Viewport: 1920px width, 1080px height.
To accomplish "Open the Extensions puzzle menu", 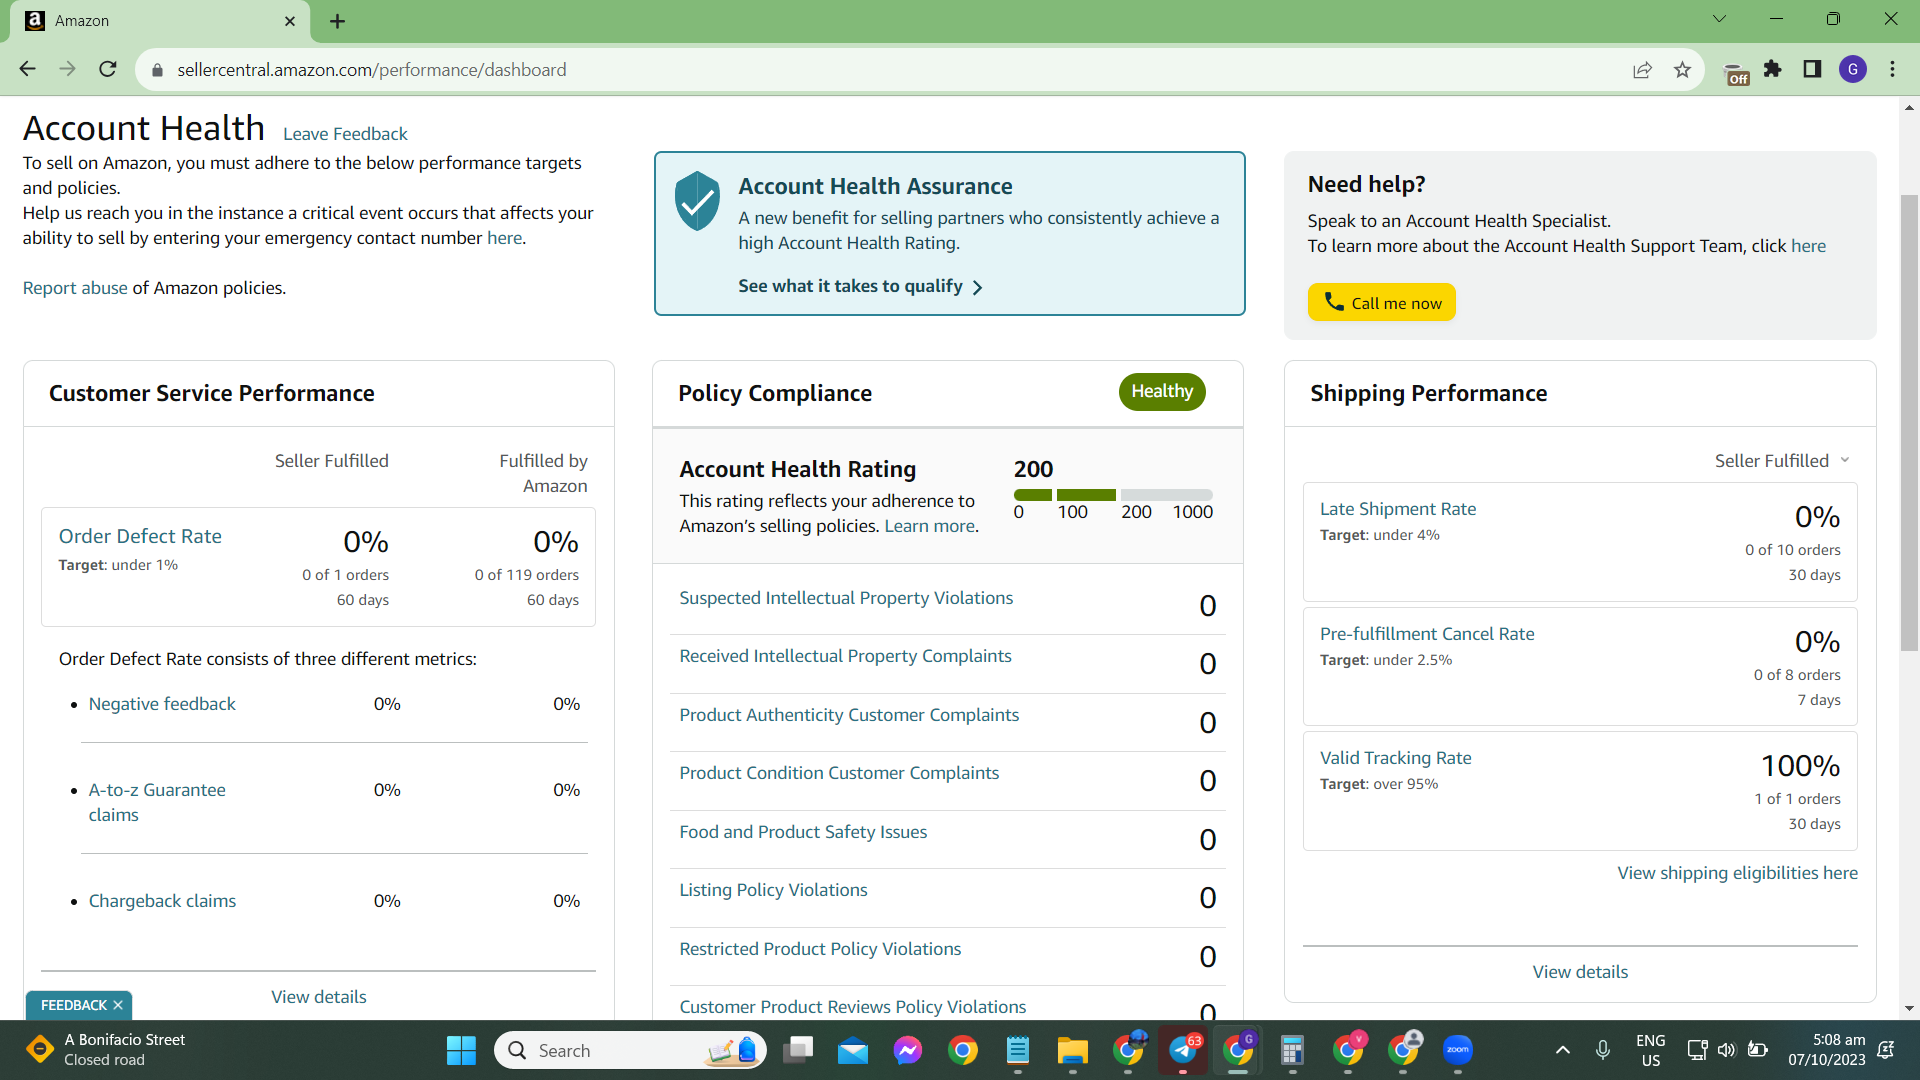I will pos(1773,69).
